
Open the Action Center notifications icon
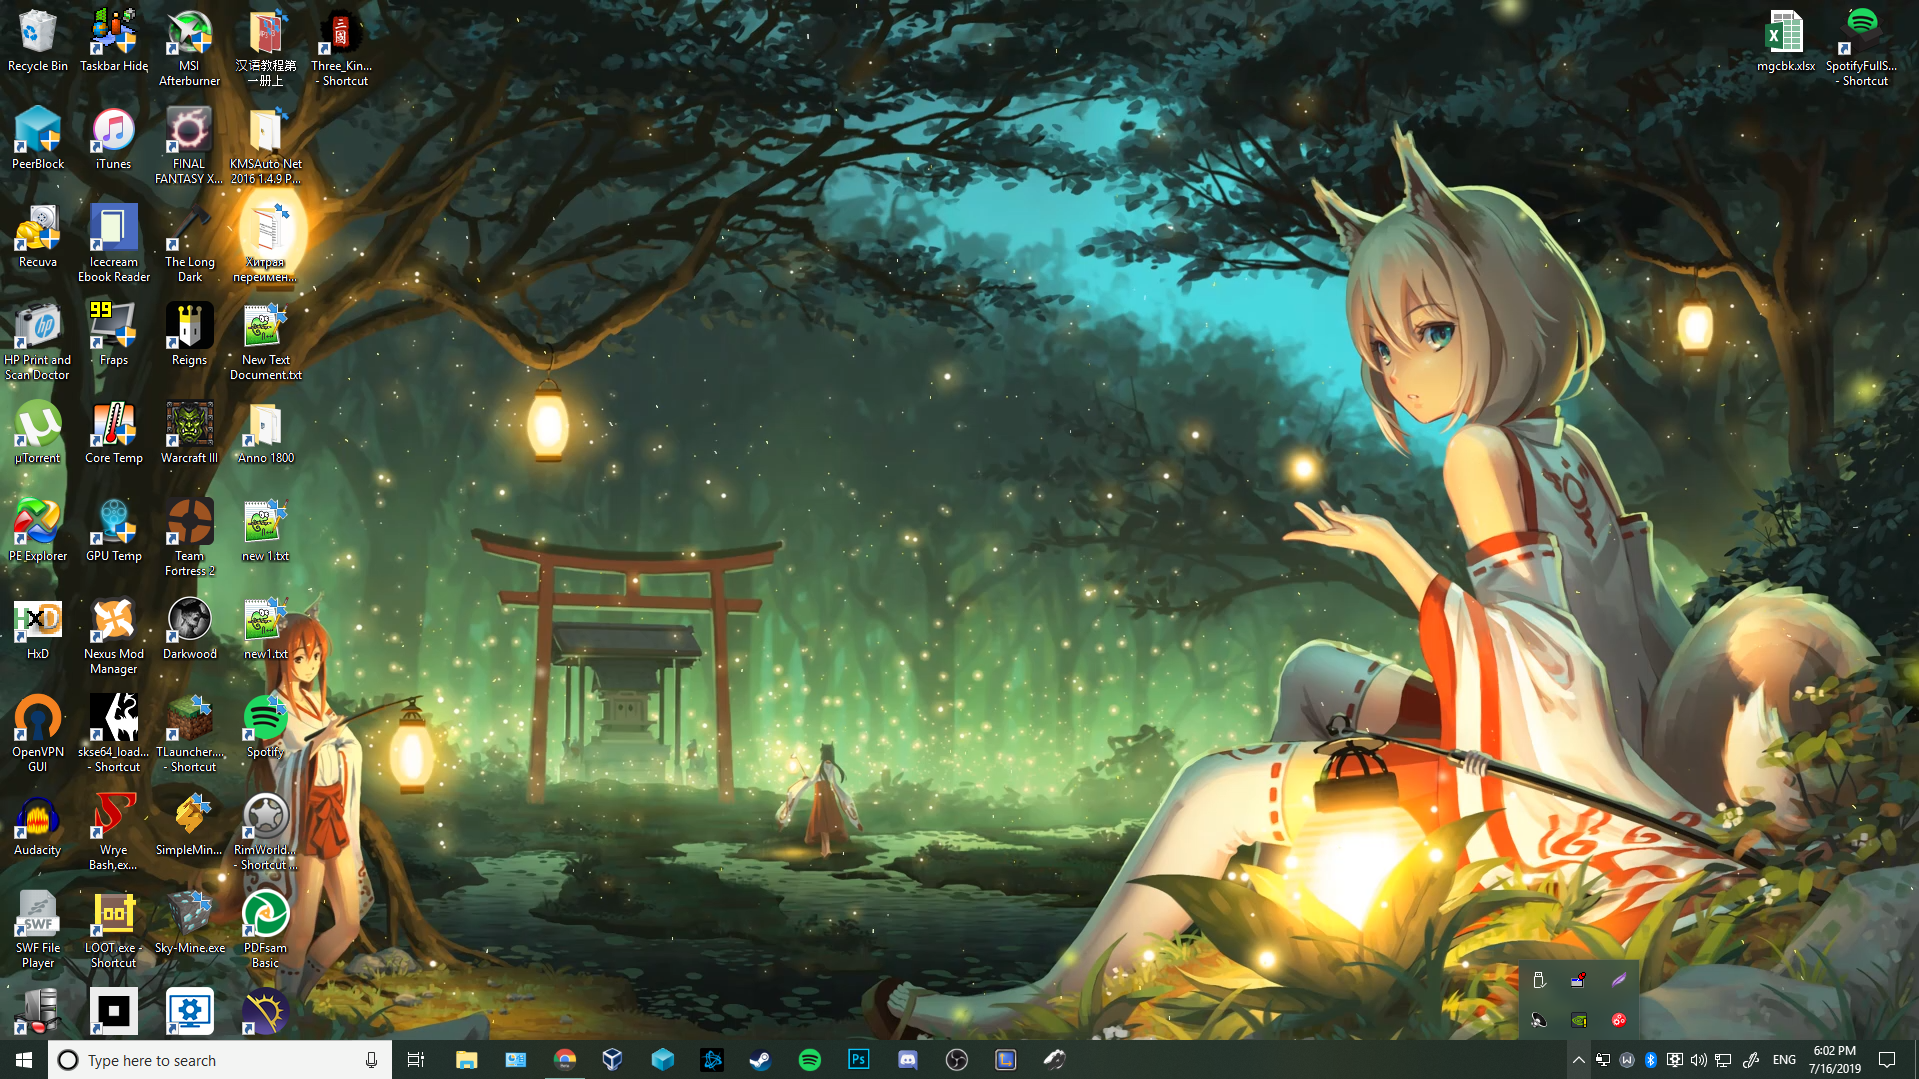pos(1887,1060)
